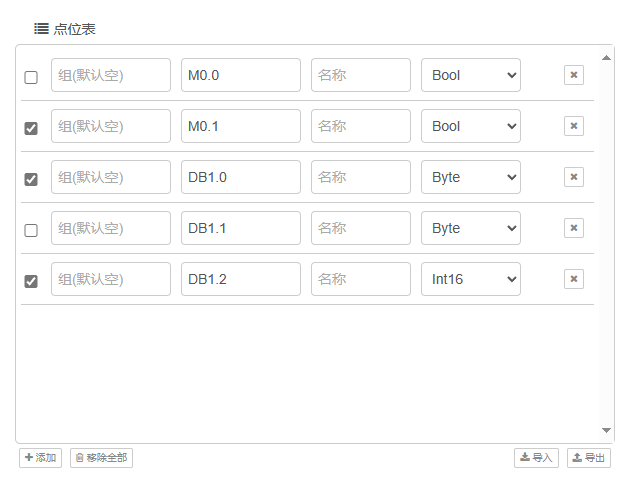Click the list icon beside 点位表
The height and width of the screenshot is (489, 630).
(41, 29)
